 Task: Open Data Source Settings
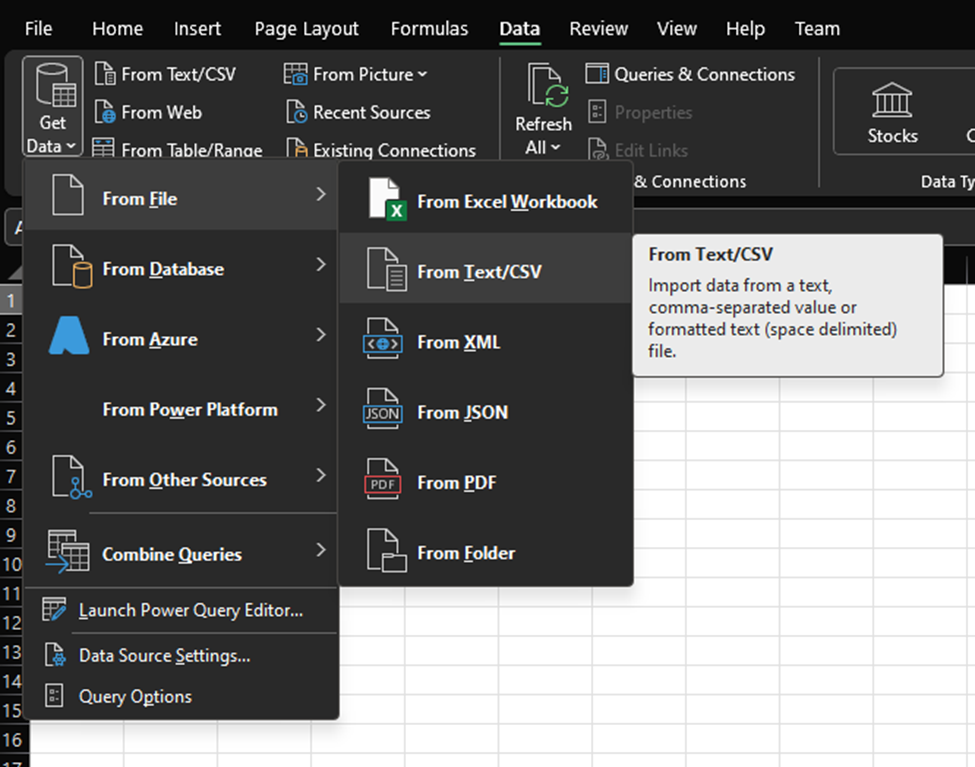(x=165, y=656)
